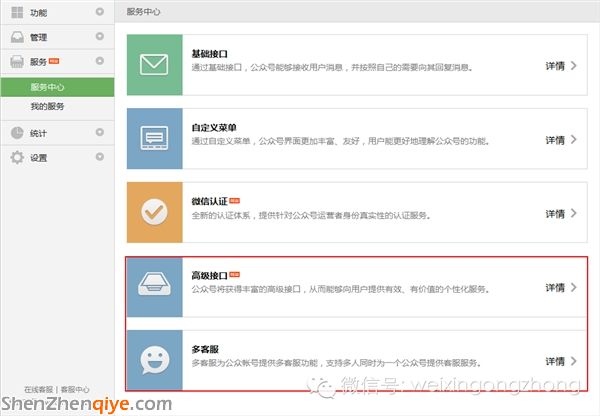Click the 管理 inbox icon in sidebar
This screenshot has width=600, height=416.
tap(17, 37)
